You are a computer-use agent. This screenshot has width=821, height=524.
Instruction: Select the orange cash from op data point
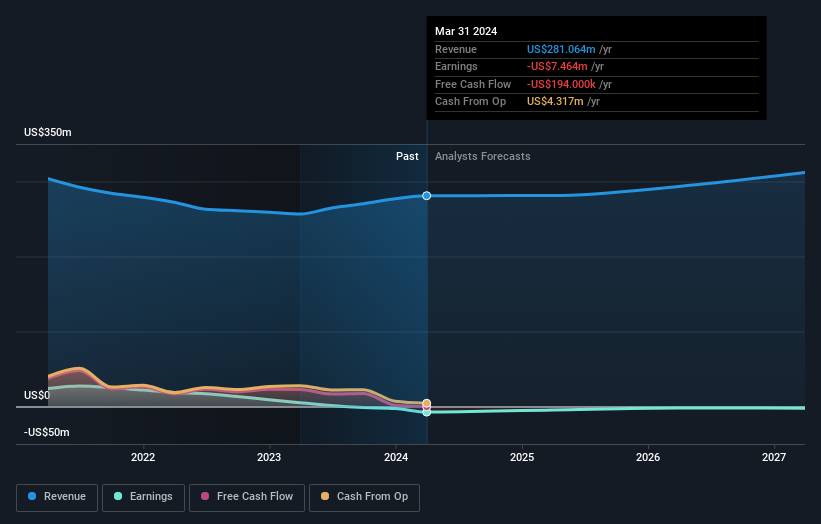pyautogui.click(x=427, y=403)
